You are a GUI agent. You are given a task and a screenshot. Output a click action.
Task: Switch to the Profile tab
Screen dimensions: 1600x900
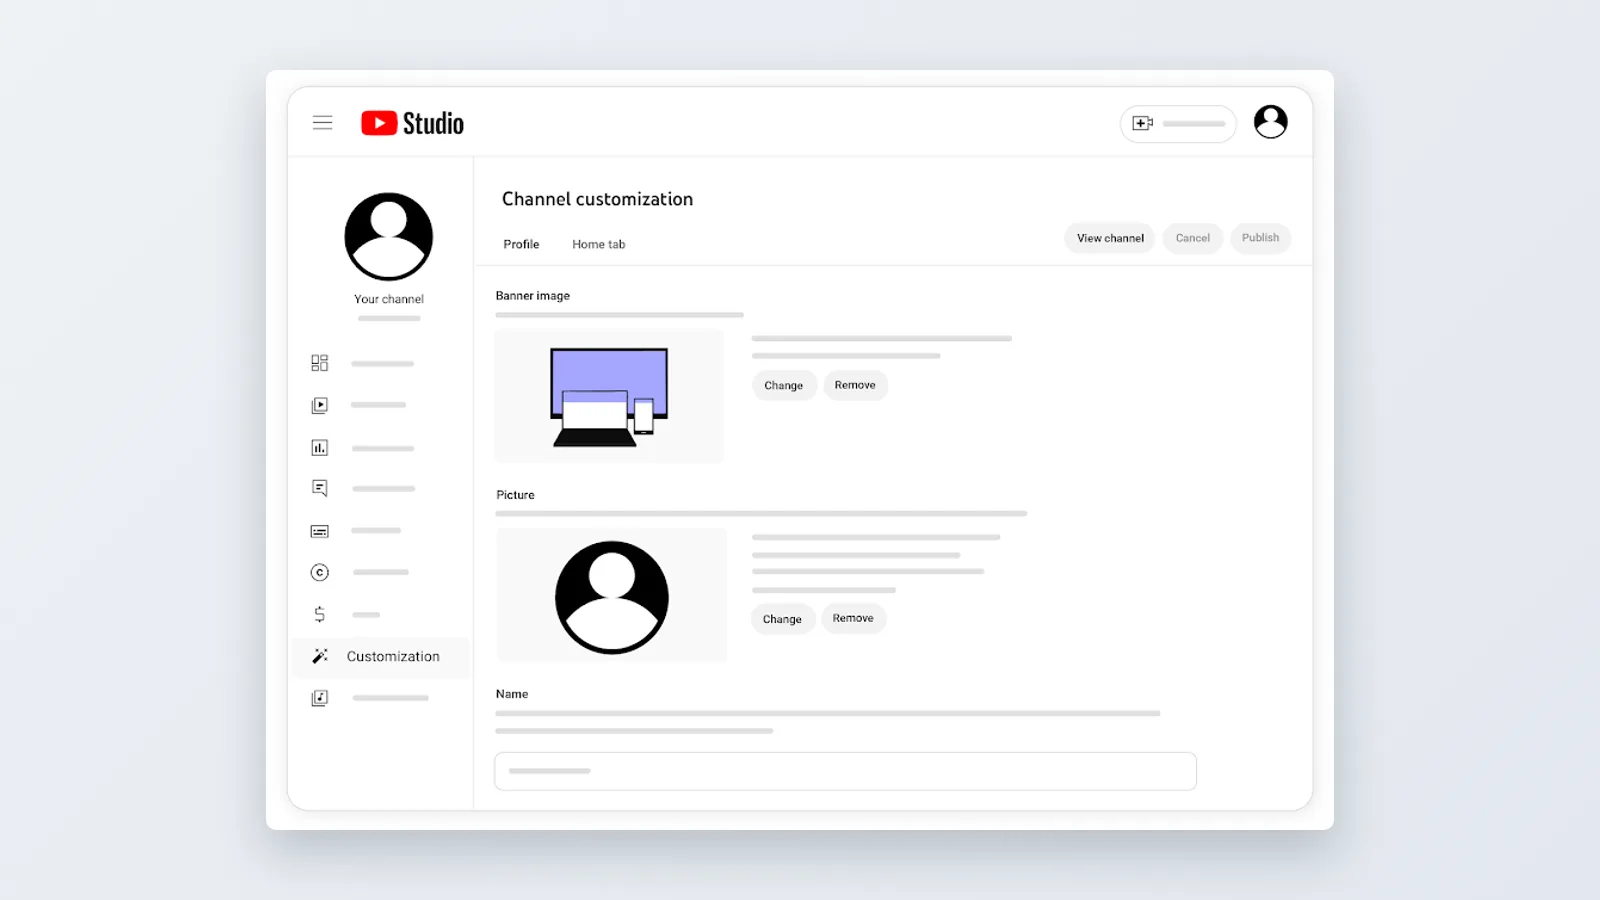(521, 244)
